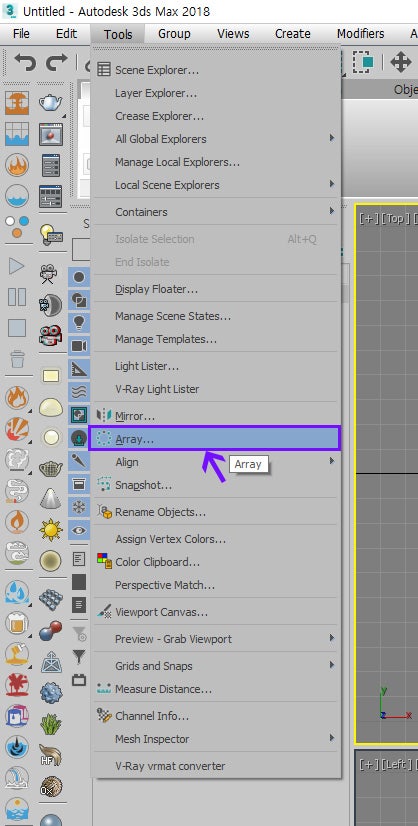Choose Mirror... from the Tools menu
Image resolution: width=418 pixels, height=826 pixels.
point(216,416)
